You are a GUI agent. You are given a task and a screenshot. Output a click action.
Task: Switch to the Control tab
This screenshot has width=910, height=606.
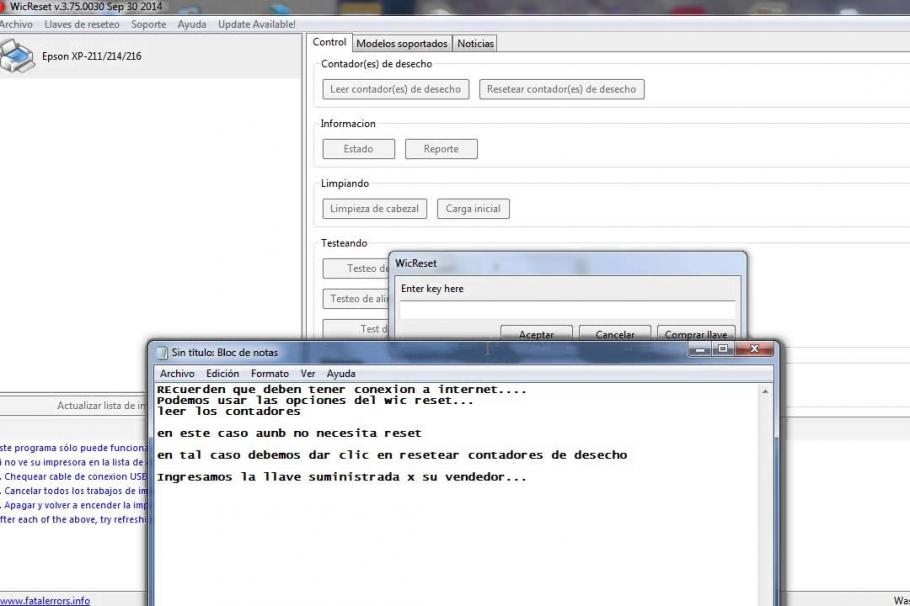click(x=329, y=42)
